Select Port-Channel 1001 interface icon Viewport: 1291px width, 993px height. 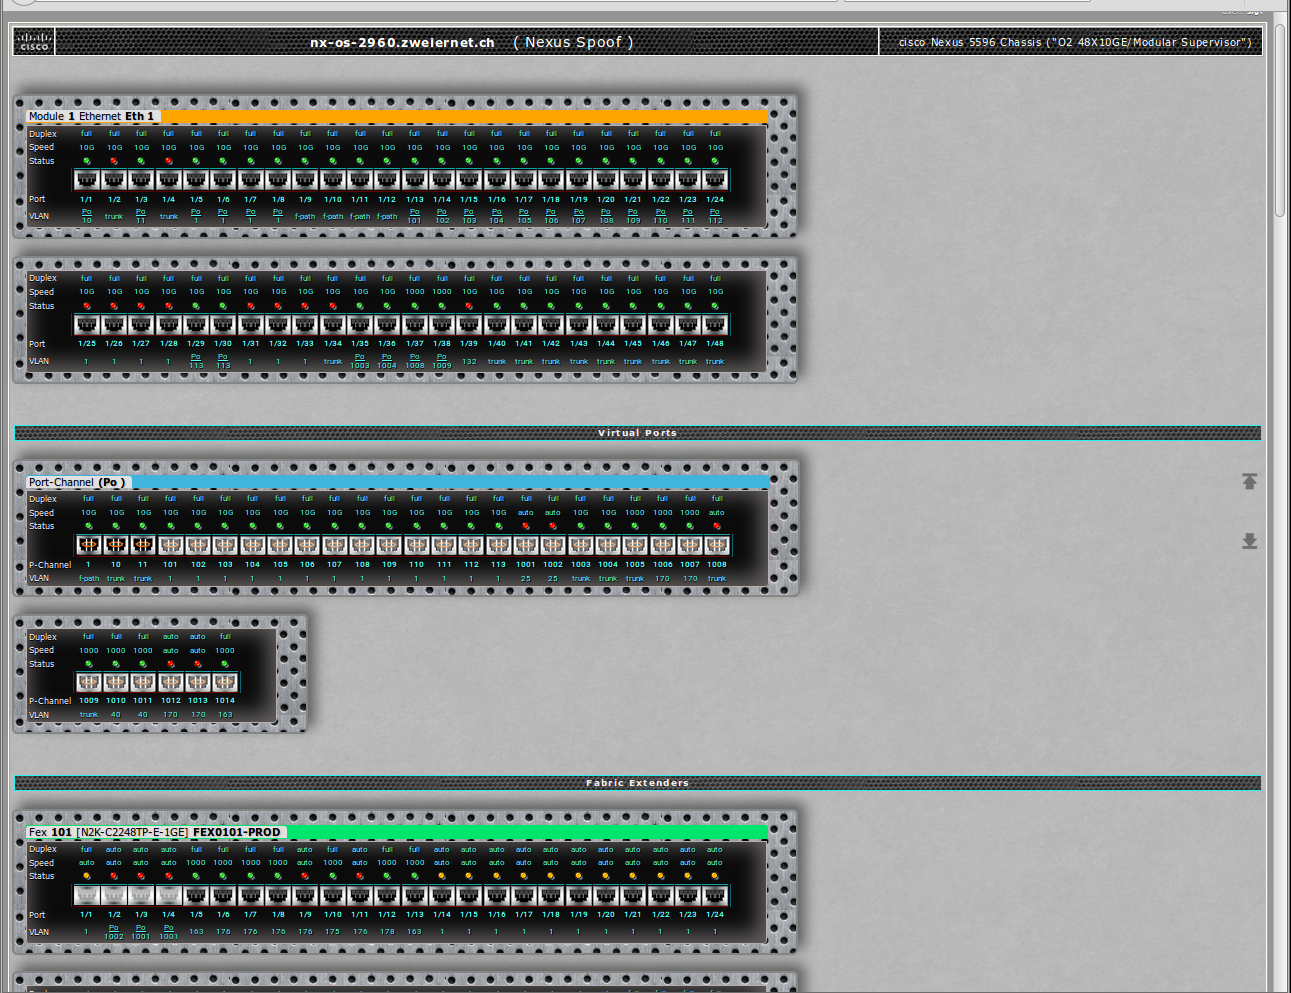coord(526,545)
